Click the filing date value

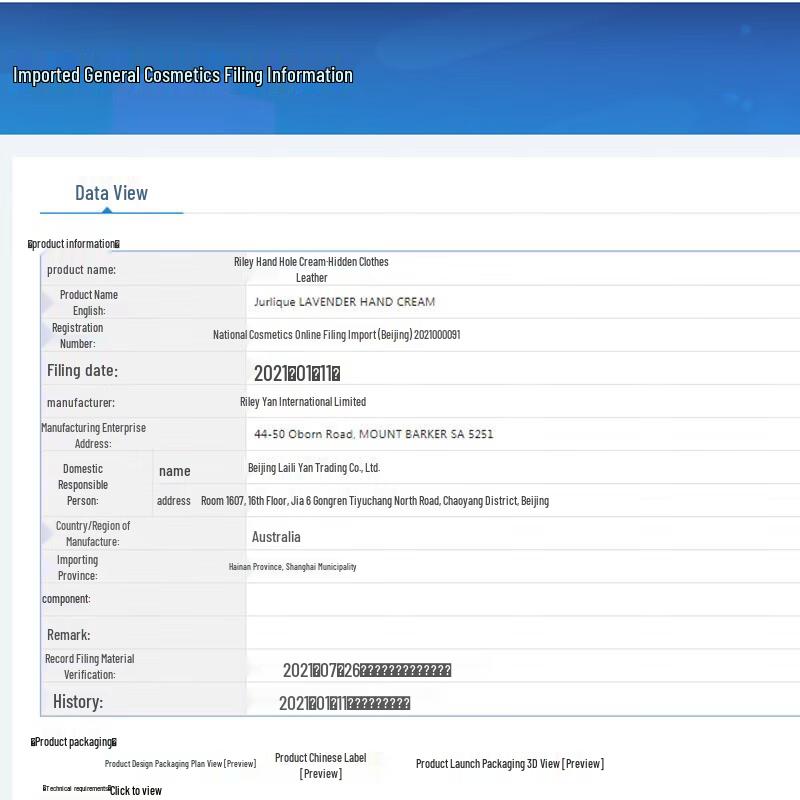297,374
